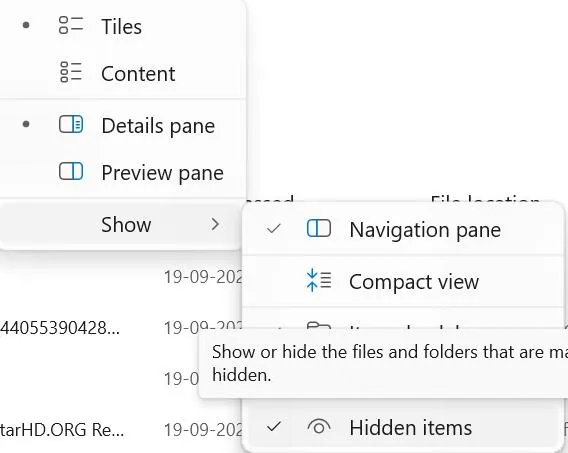Toggle the Details pane bullet indicator

point(26,124)
